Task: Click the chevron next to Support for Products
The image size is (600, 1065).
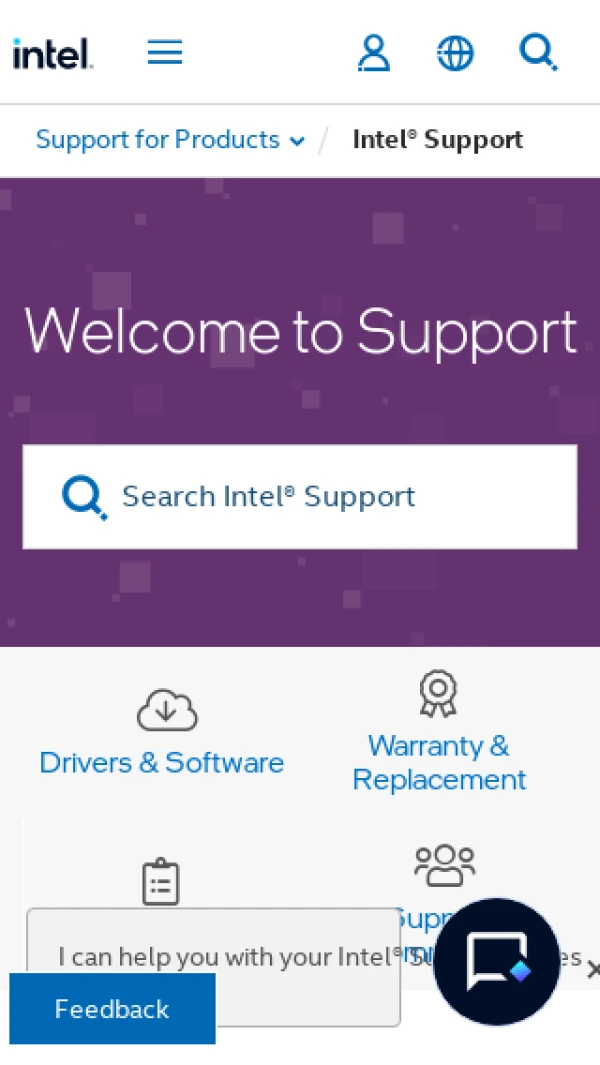Action: pos(297,141)
